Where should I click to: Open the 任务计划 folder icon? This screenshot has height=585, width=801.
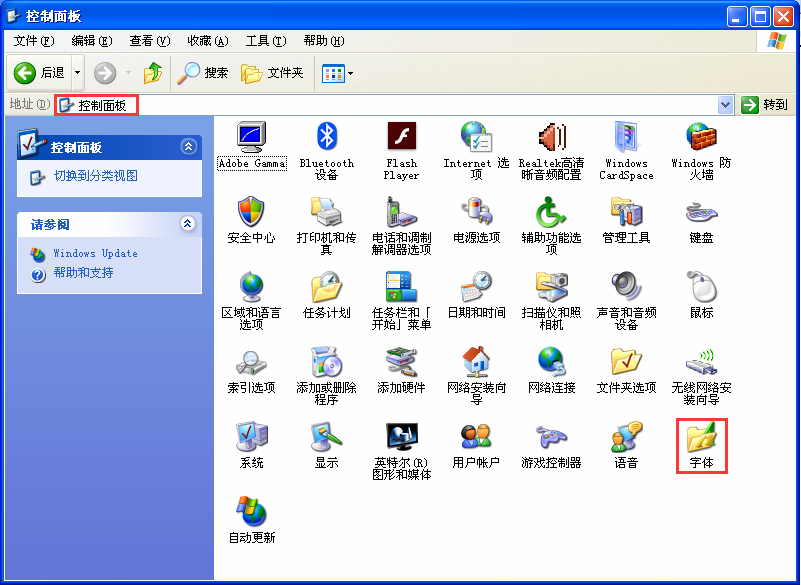click(x=326, y=287)
